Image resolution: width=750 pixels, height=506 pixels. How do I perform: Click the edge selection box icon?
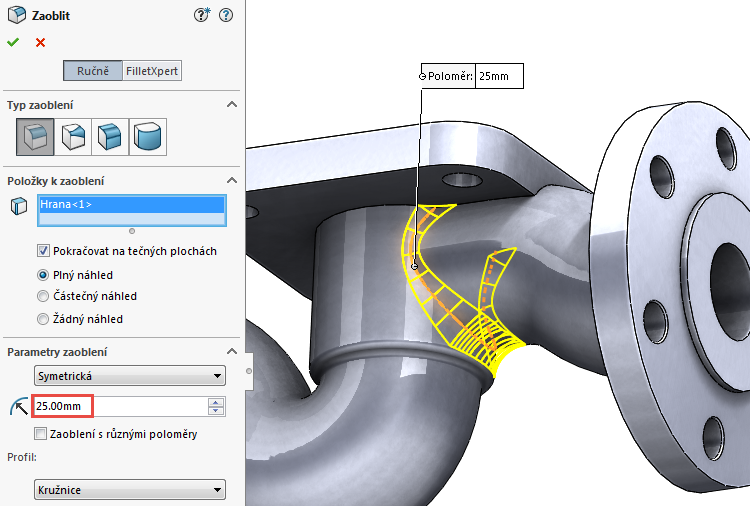(x=19, y=206)
